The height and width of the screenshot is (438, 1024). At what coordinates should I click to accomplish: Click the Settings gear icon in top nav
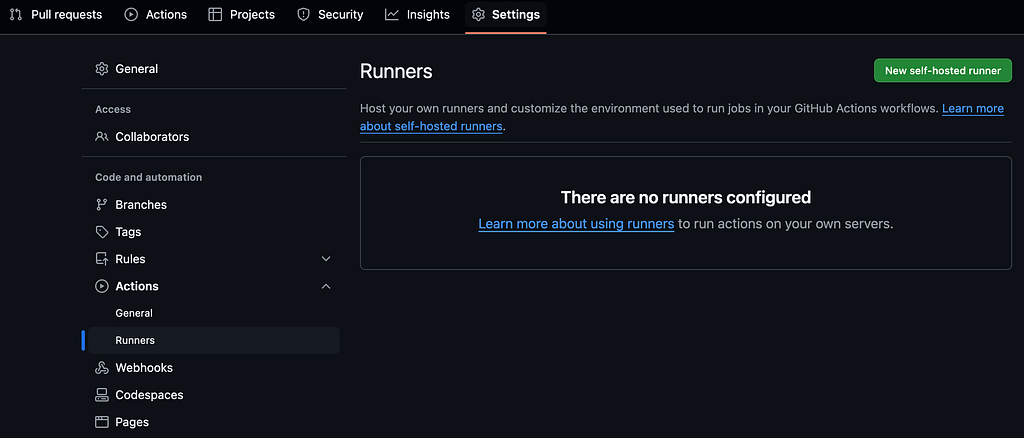(479, 14)
